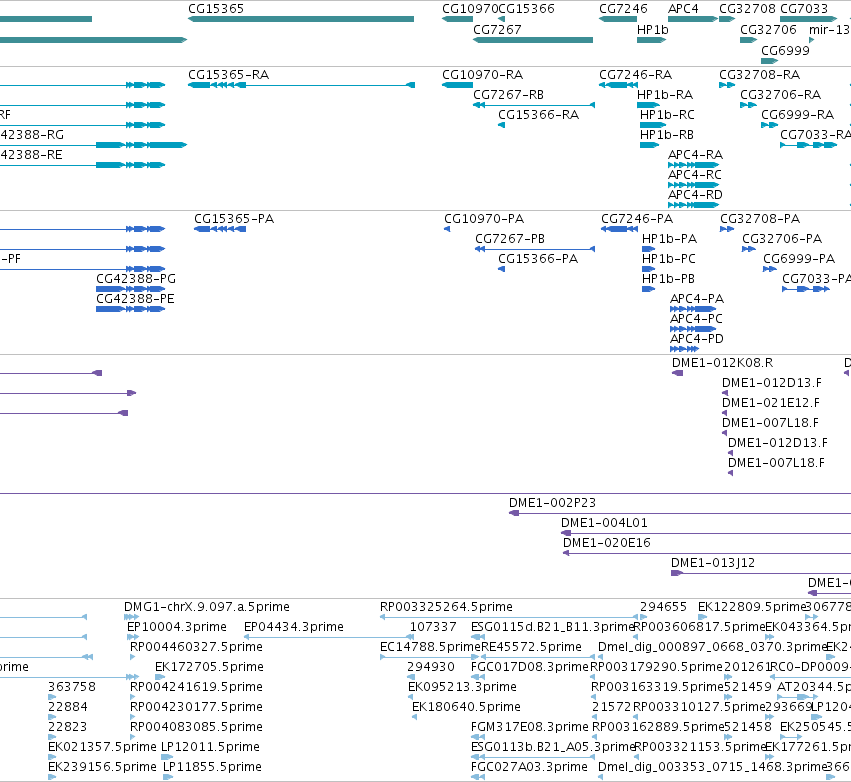This screenshot has height=782, width=851.
Task: Select BAC end DME1-021E12.F
Action: click(725, 413)
